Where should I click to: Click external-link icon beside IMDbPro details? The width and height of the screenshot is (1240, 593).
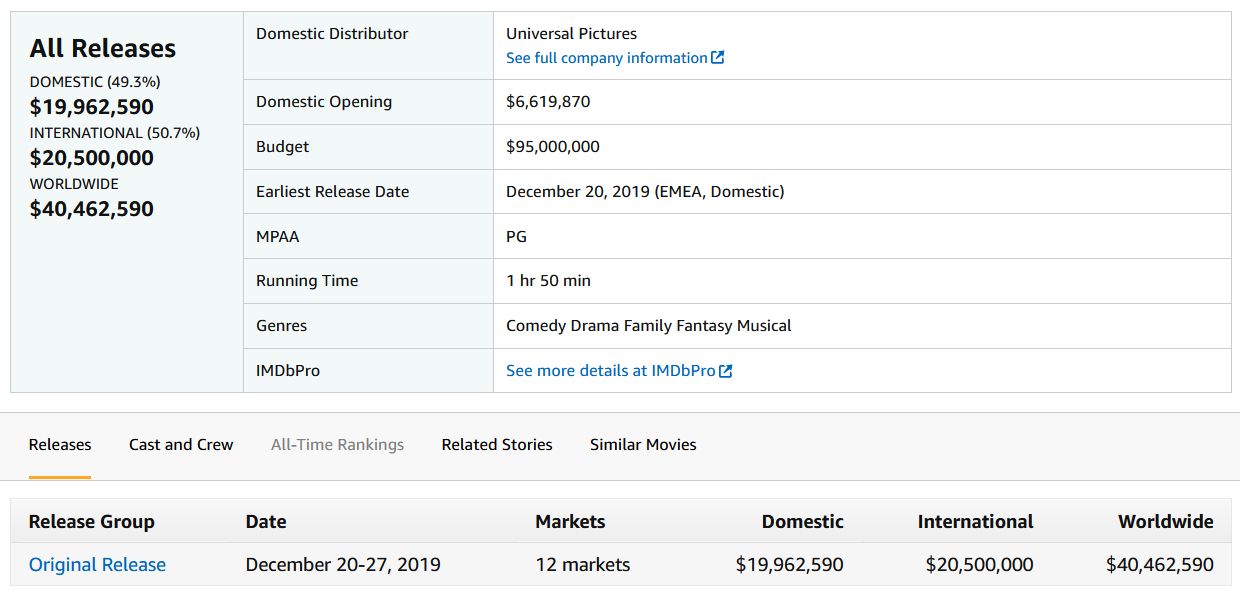coord(726,371)
